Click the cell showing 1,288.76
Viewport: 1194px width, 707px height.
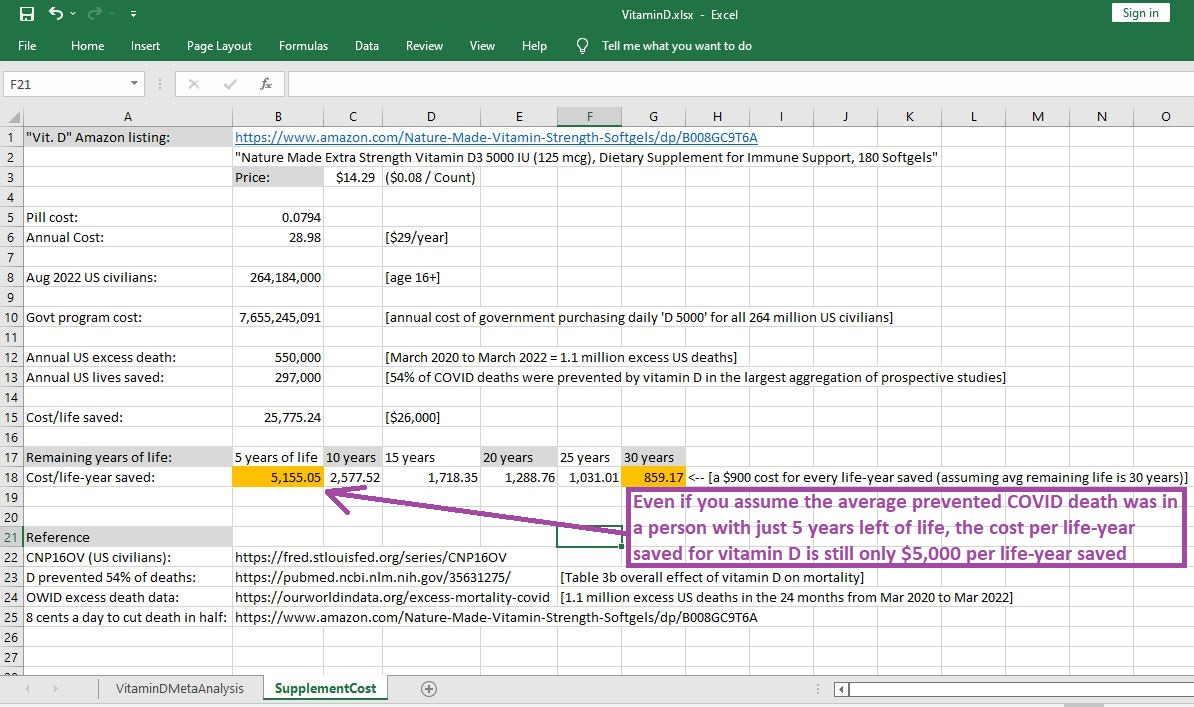(519, 478)
